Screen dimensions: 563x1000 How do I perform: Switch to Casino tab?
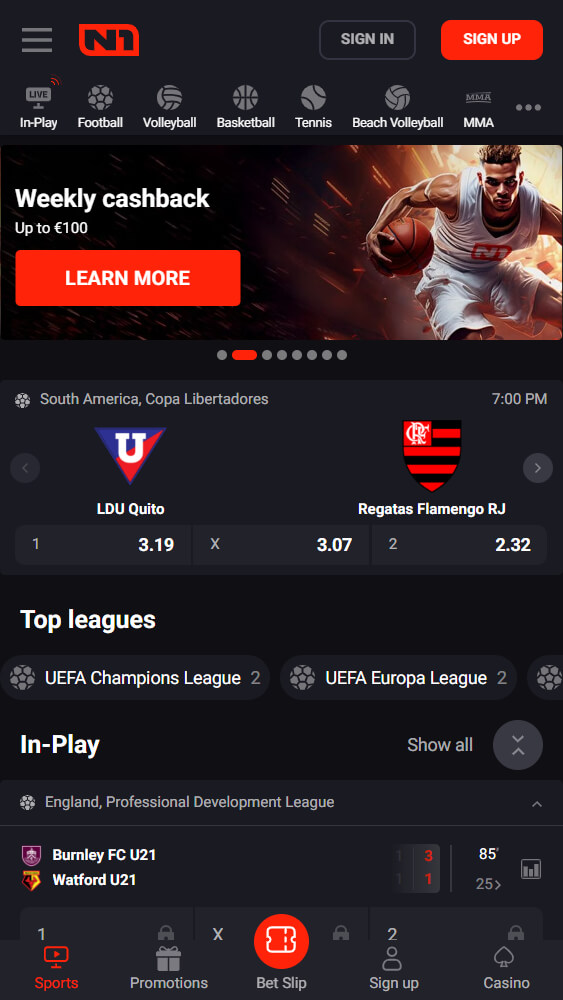506,967
